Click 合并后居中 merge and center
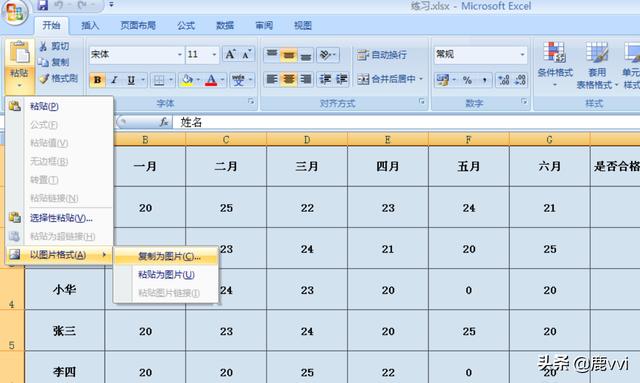 pos(386,79)
